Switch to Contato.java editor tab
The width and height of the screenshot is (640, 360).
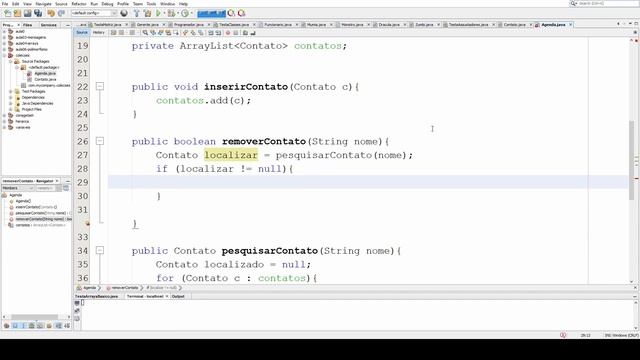click(514, 25)
